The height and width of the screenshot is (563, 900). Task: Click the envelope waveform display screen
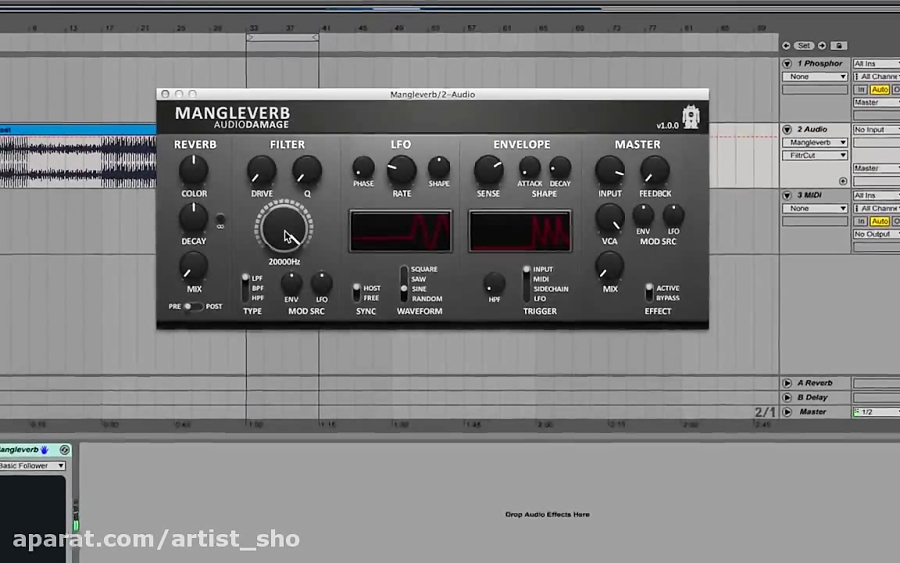520,231
